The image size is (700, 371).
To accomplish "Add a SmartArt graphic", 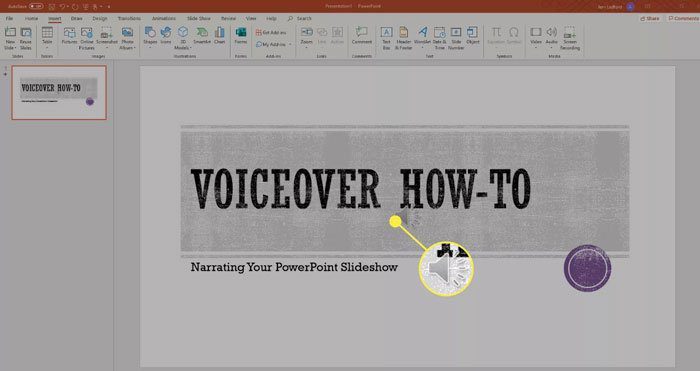I will [x=202, y=35].
